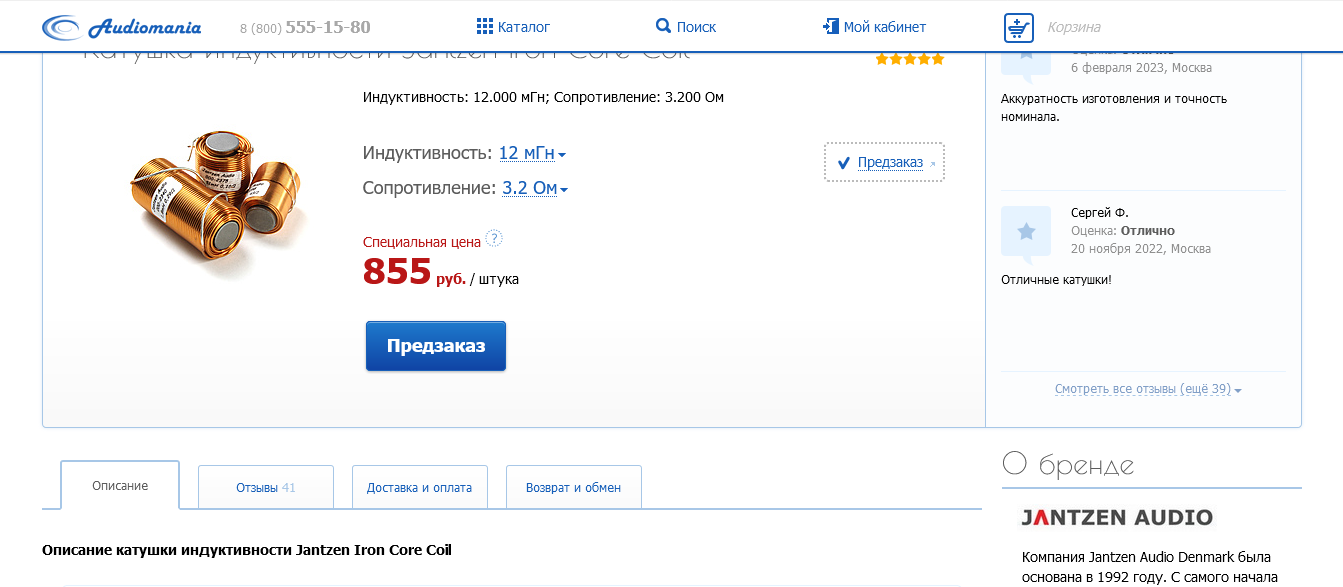Toggle the Предзаказ checkmark filter
Screen dimensions: 1343x587
click(x=844, y=163)
